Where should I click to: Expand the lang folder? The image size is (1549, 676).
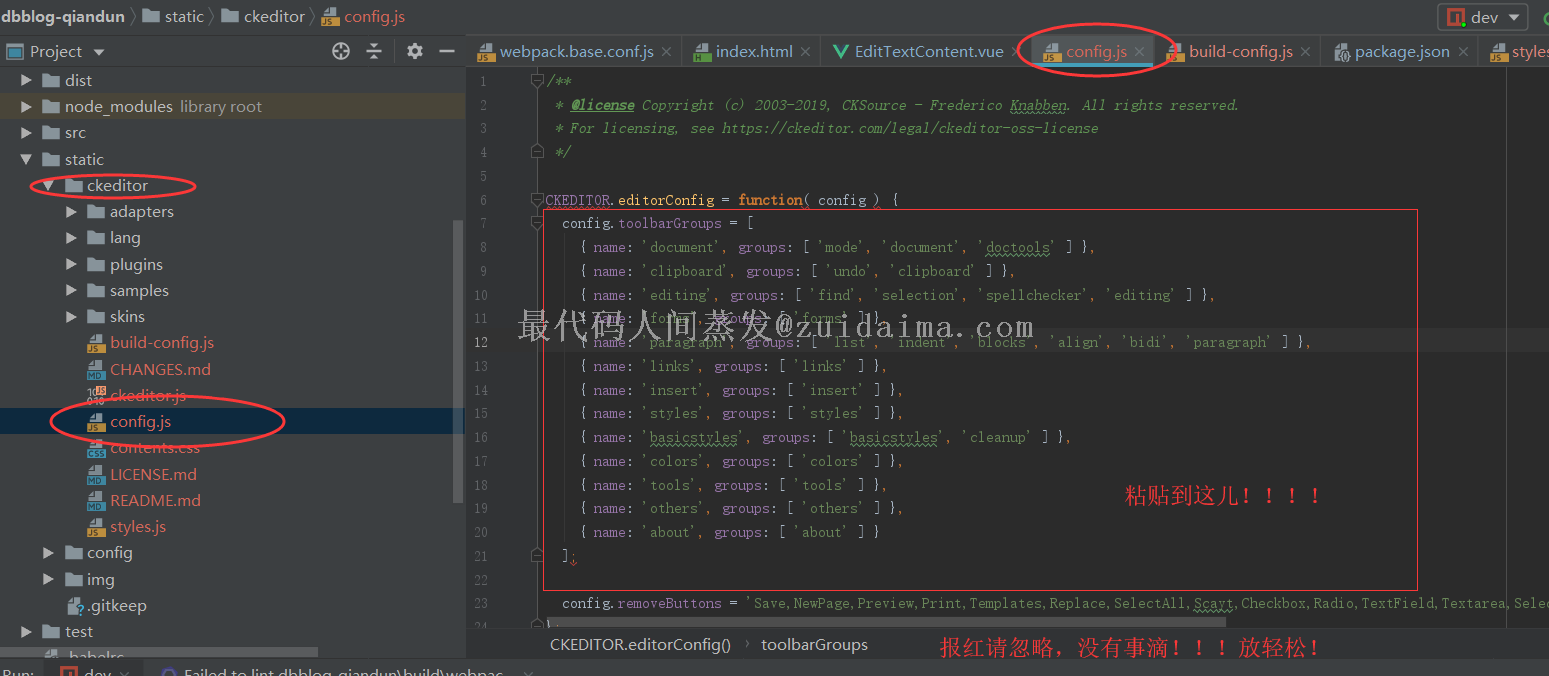point(71,237)
